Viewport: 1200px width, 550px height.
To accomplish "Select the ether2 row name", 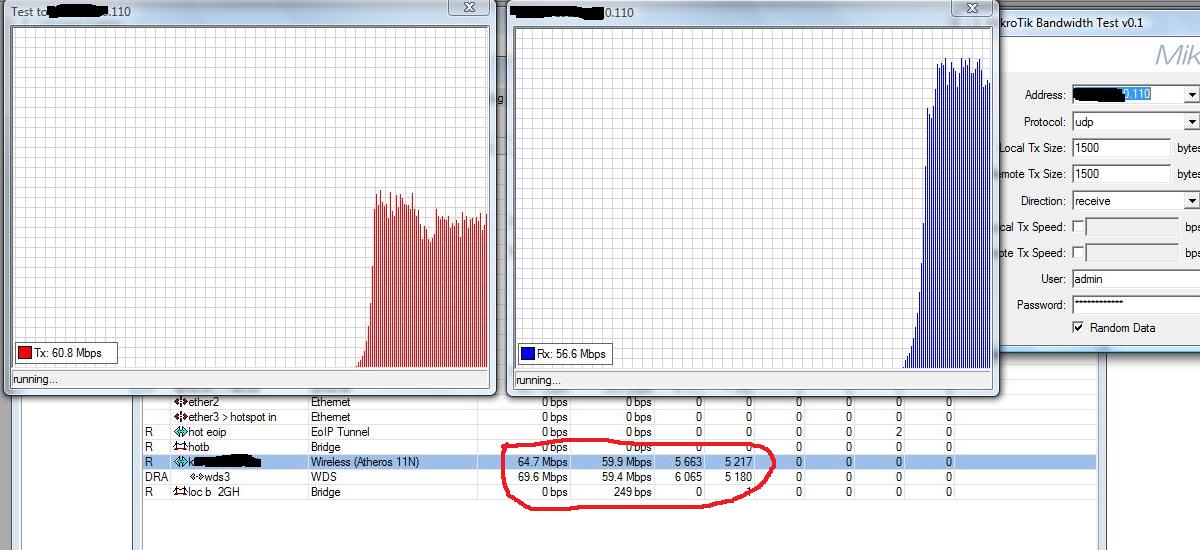I will coord(203,402).
